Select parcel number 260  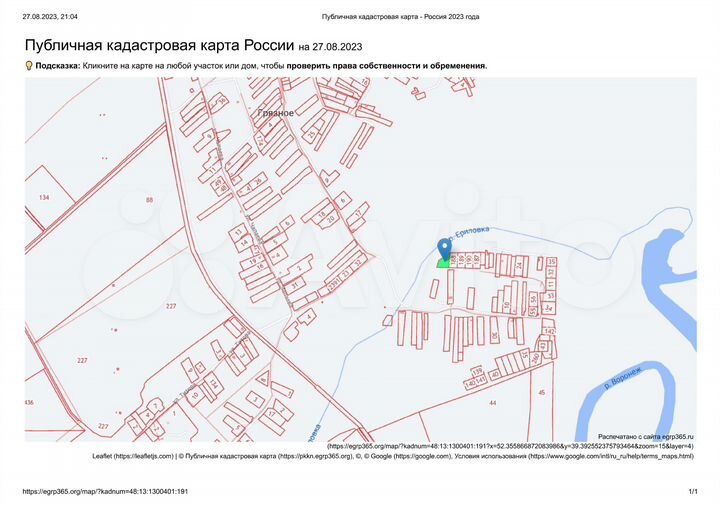click(x=535, y=357)
